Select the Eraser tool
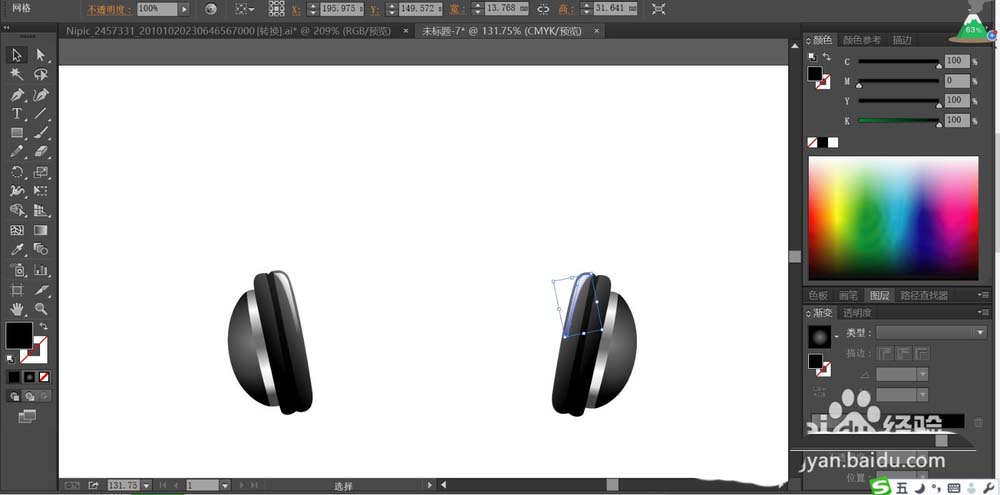 pyautogui.click(x=41, y=152)
